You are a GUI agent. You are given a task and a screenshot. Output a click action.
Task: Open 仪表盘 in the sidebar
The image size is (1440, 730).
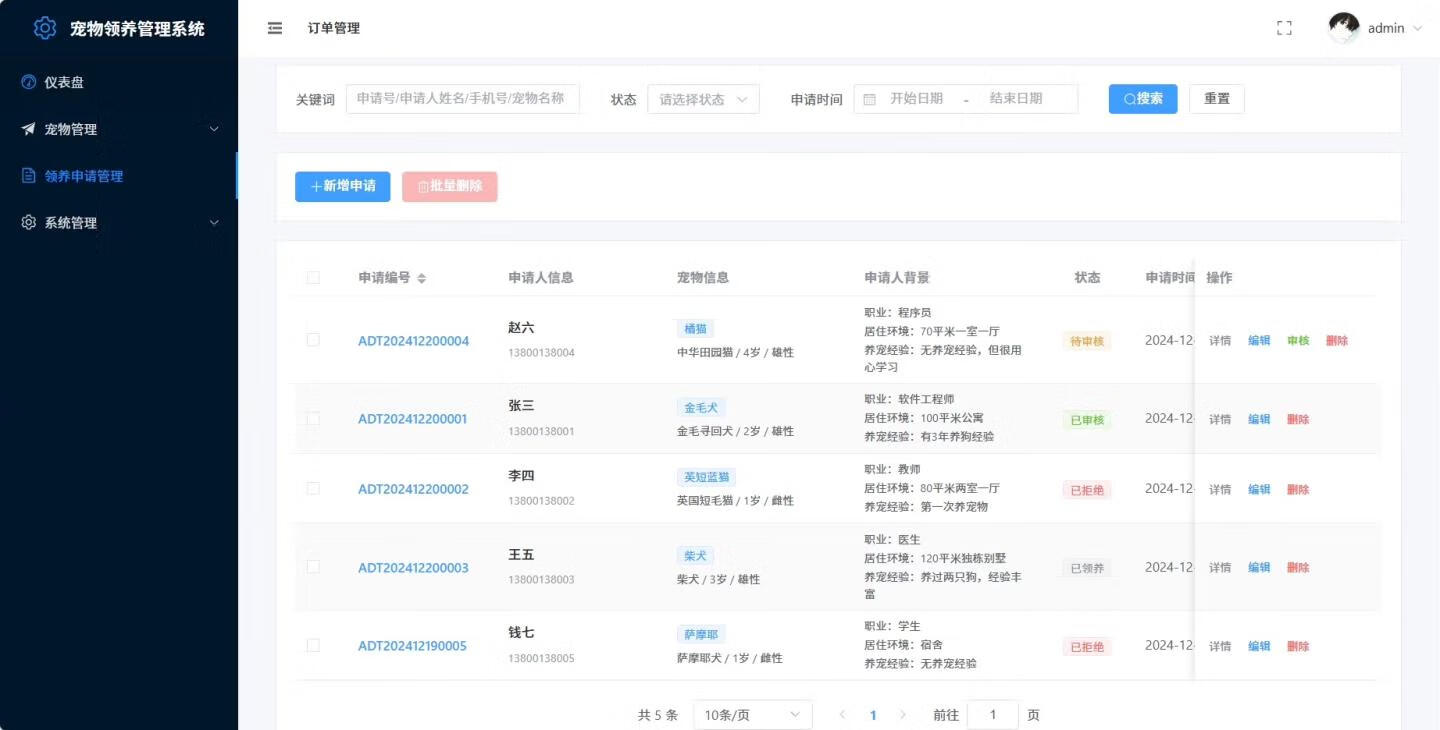click(64, 82)
